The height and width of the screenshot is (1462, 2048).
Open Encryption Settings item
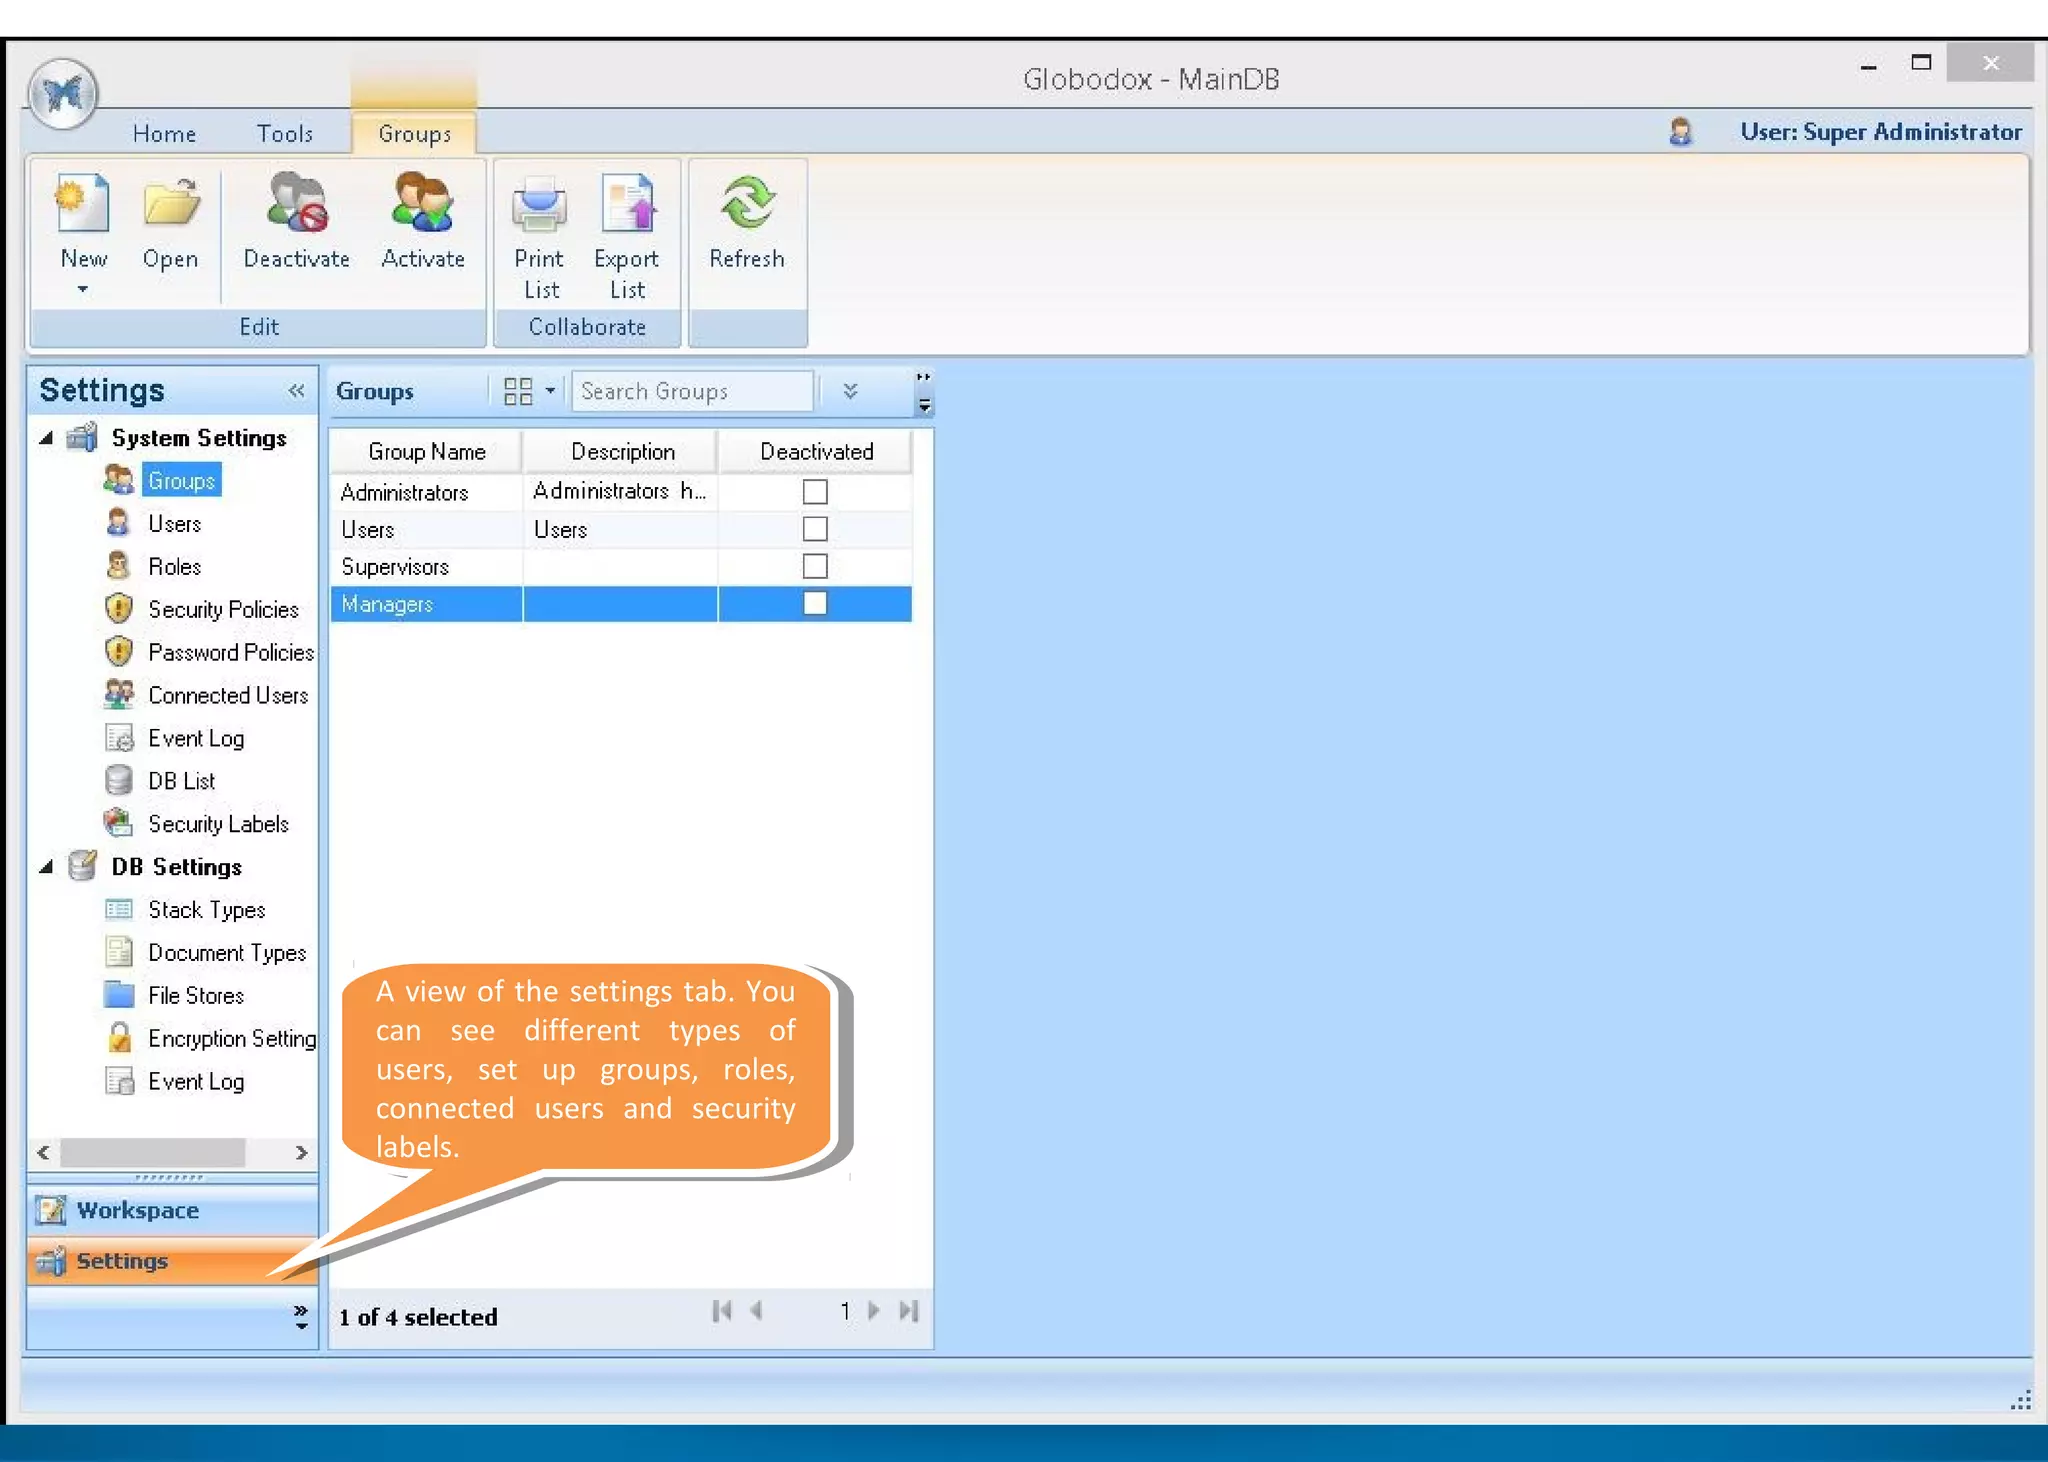pos(232,1039)
